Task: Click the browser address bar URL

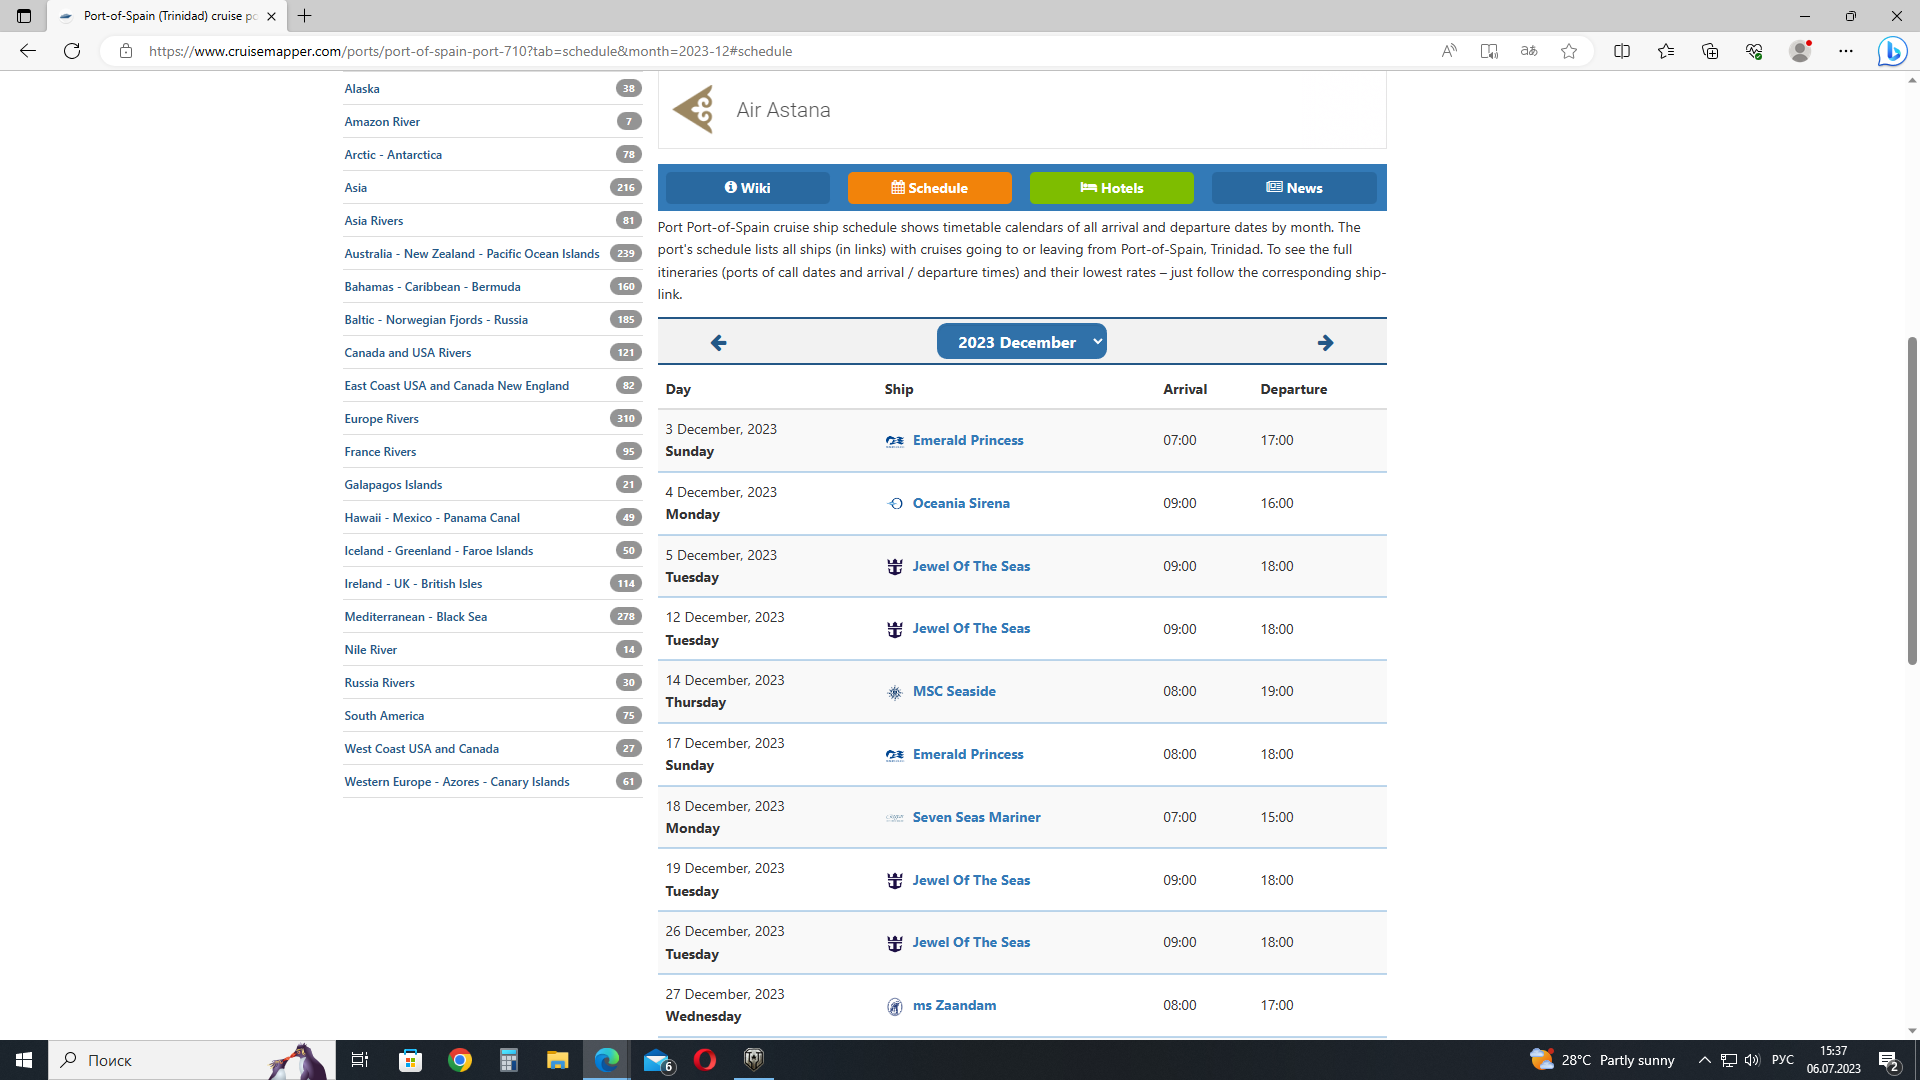Action: (x=470, y=51)
